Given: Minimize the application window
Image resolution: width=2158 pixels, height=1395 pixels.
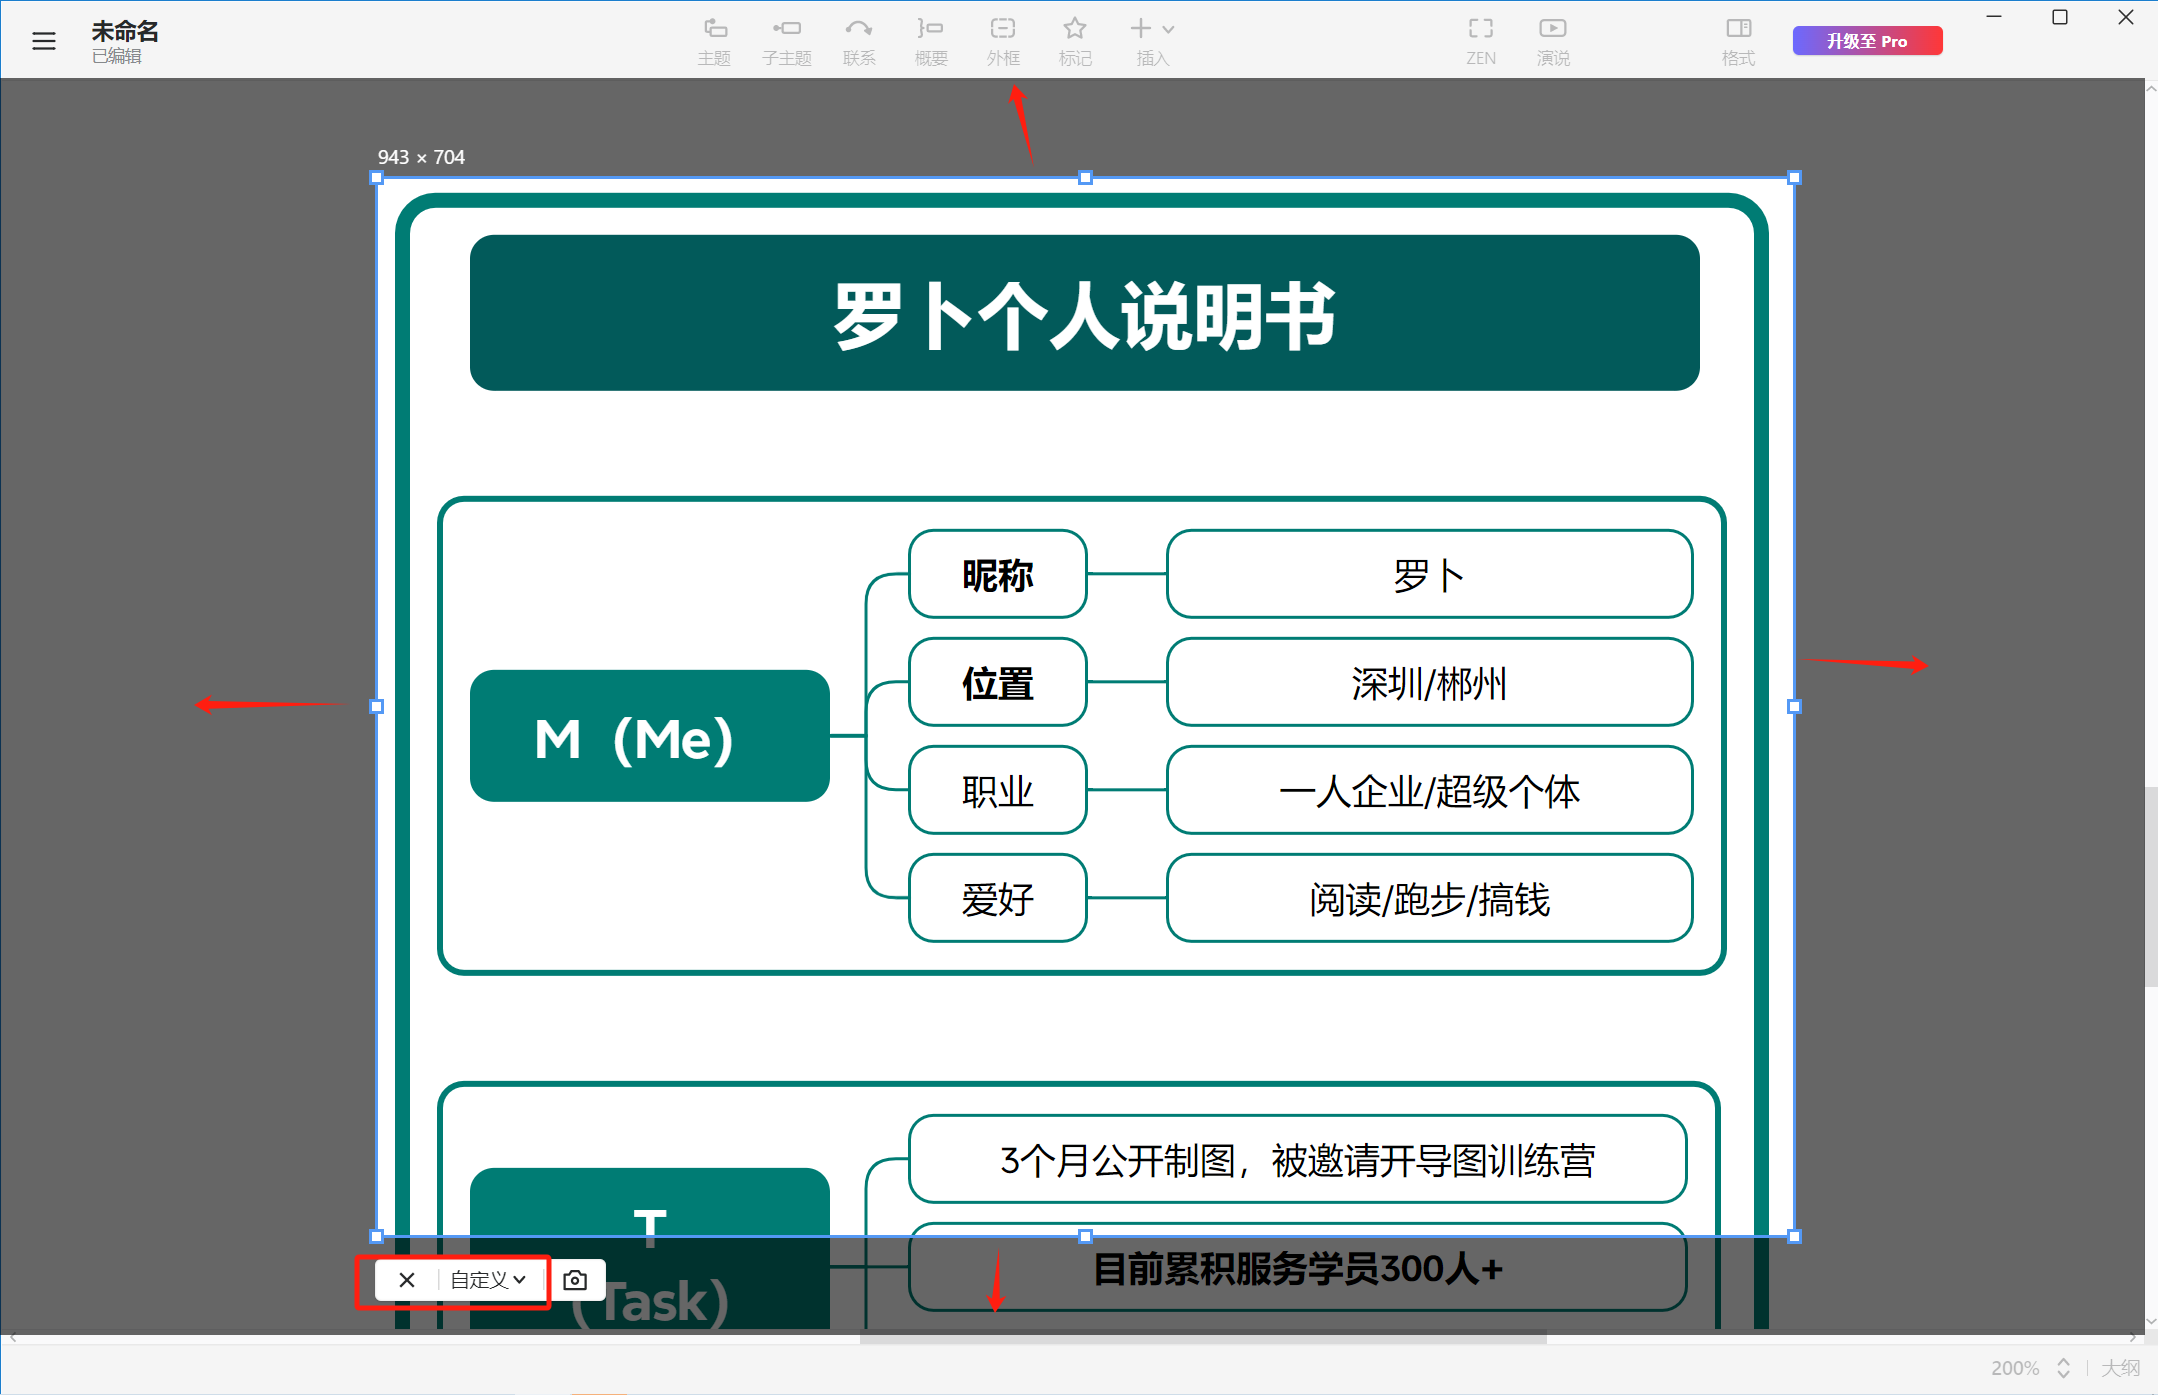Looking at the screenshot, I should point(1994,17).
